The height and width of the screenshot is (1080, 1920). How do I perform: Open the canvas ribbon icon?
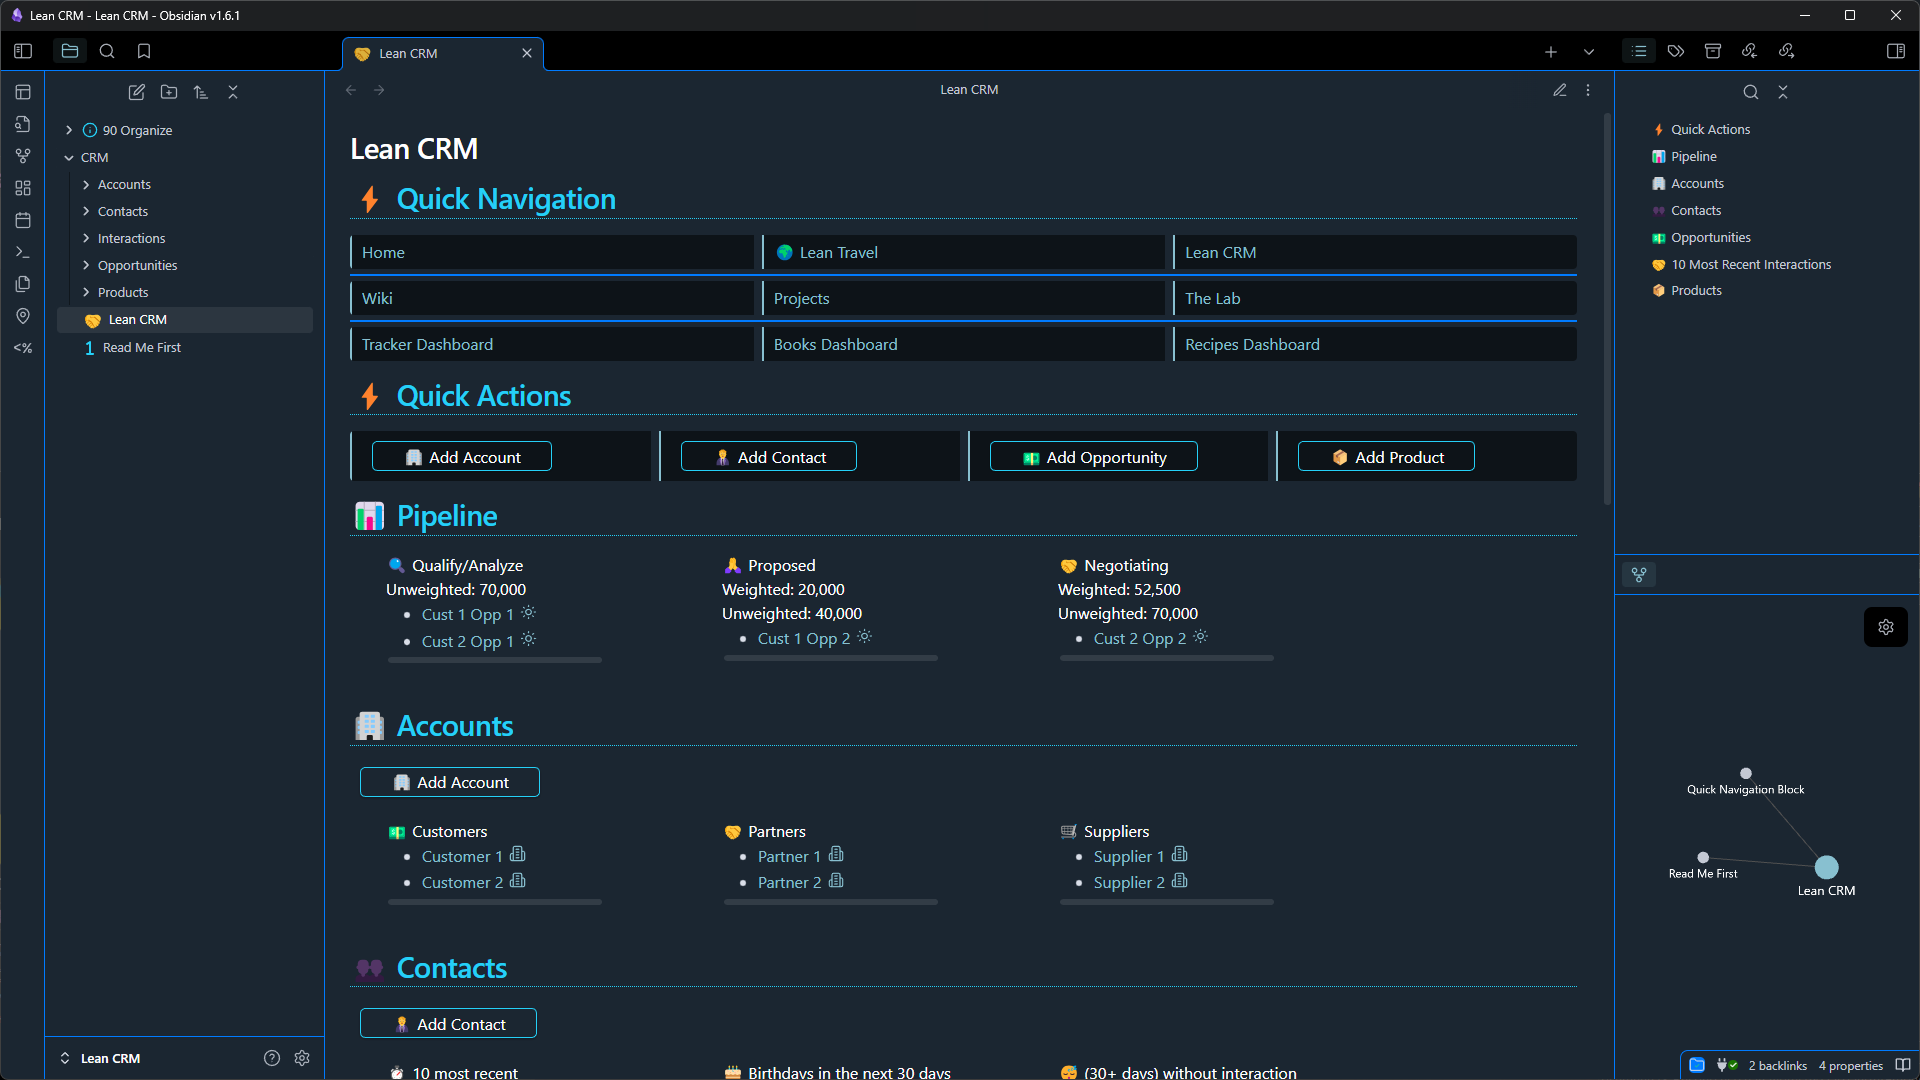(23, 188)
